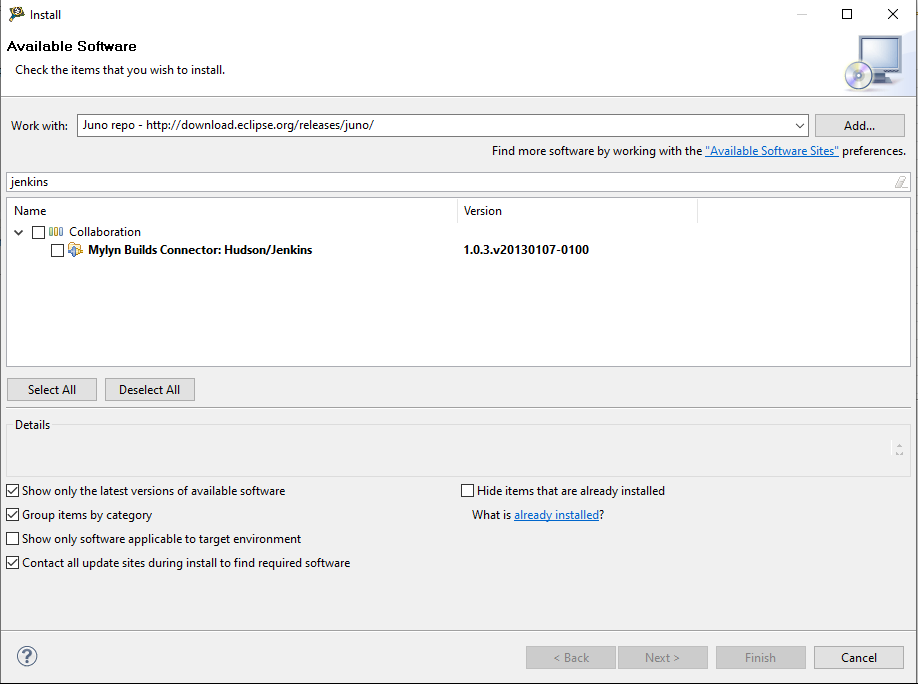Check the Collaboration category checkbox
918x684 pixels.
click(39, 232)
